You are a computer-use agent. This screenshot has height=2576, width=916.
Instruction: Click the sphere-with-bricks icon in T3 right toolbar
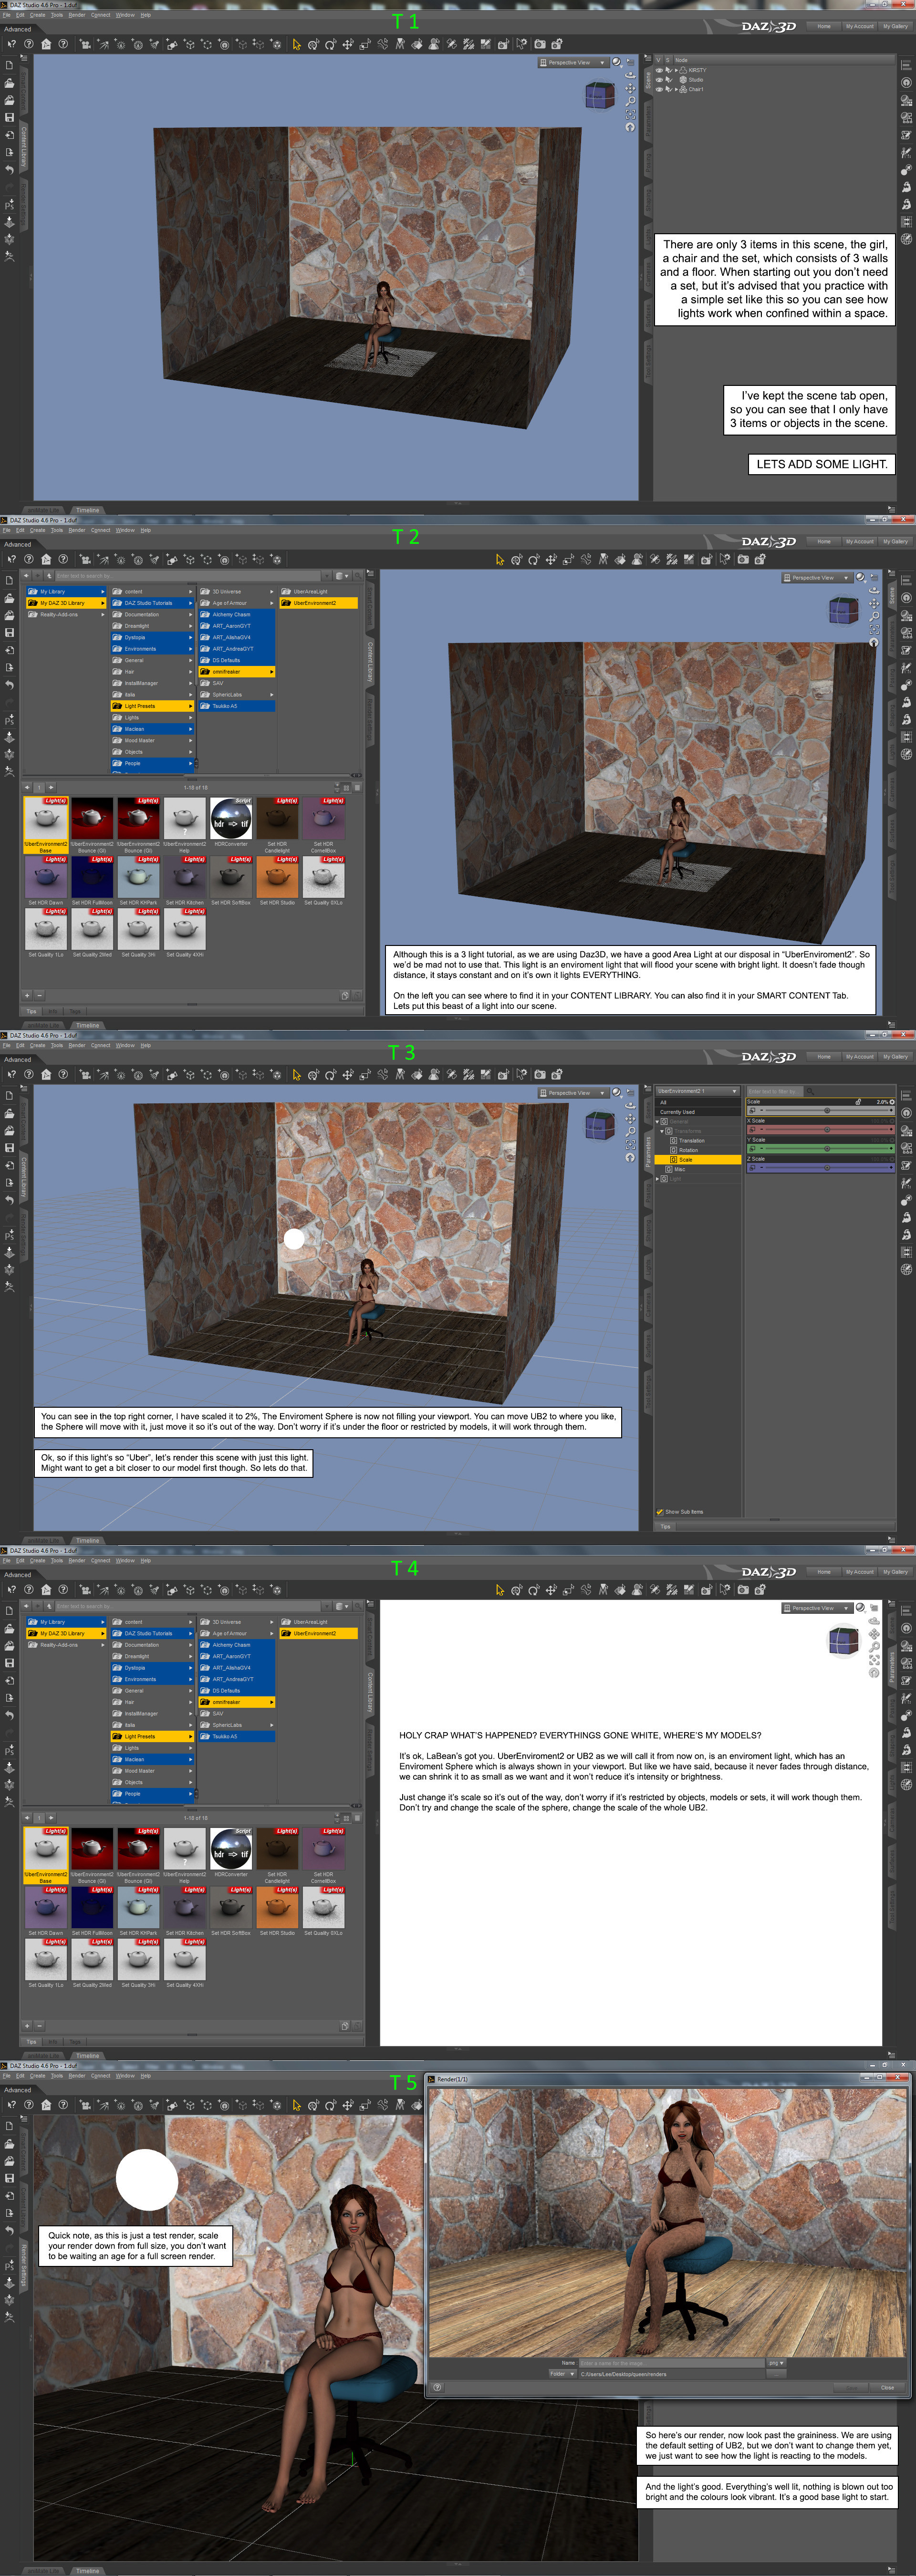[x=906, y=1131]
